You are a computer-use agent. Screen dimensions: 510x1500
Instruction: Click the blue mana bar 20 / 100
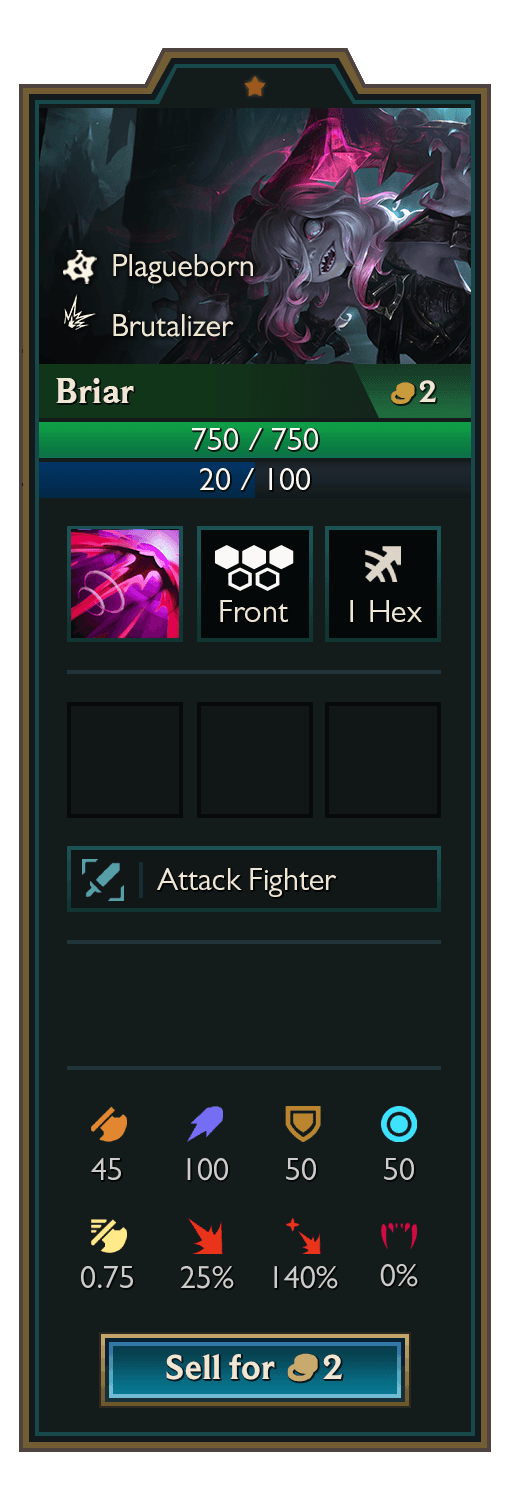click(x=254, y=479)
